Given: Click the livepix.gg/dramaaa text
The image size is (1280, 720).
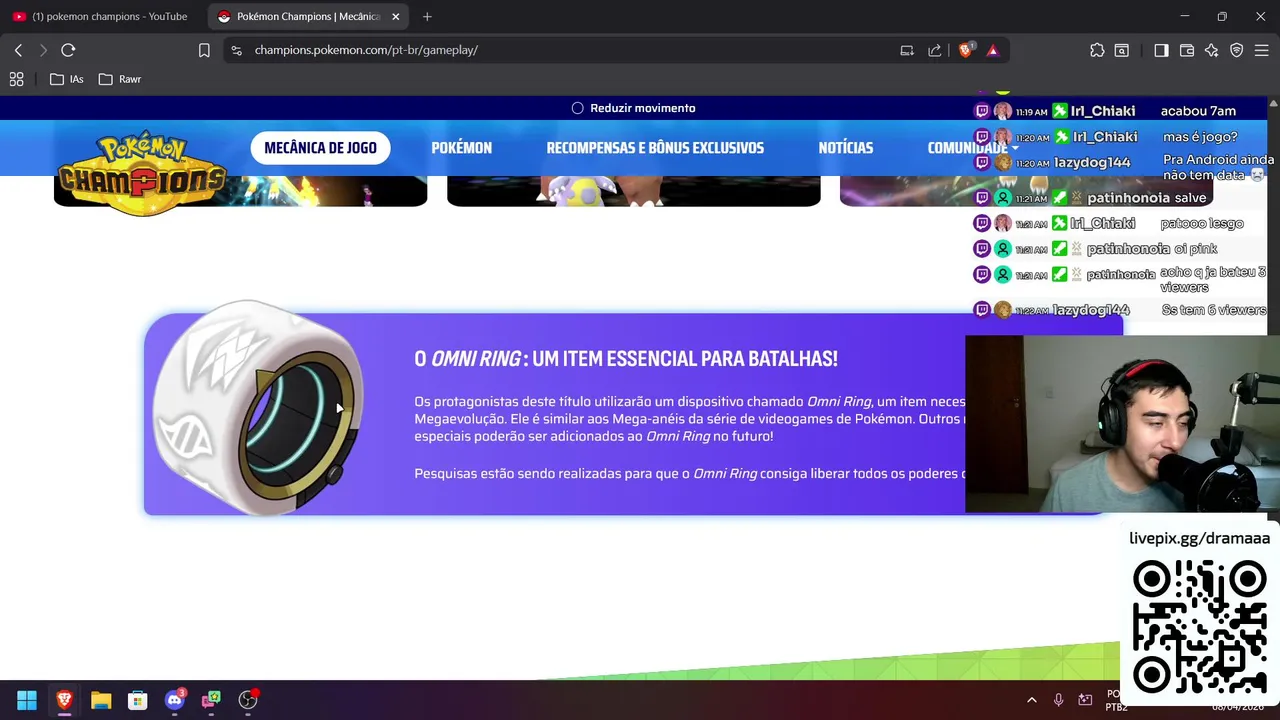Looking at the screenshot, I should tap(1199, 538).
